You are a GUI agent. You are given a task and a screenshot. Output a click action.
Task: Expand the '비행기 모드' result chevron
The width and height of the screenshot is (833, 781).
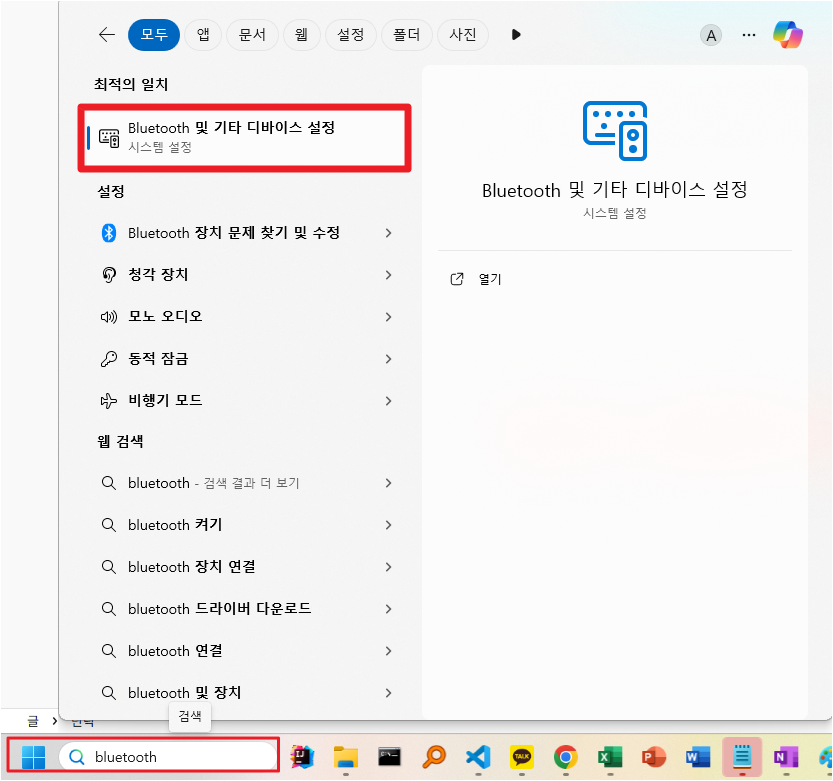click(388, 401)
